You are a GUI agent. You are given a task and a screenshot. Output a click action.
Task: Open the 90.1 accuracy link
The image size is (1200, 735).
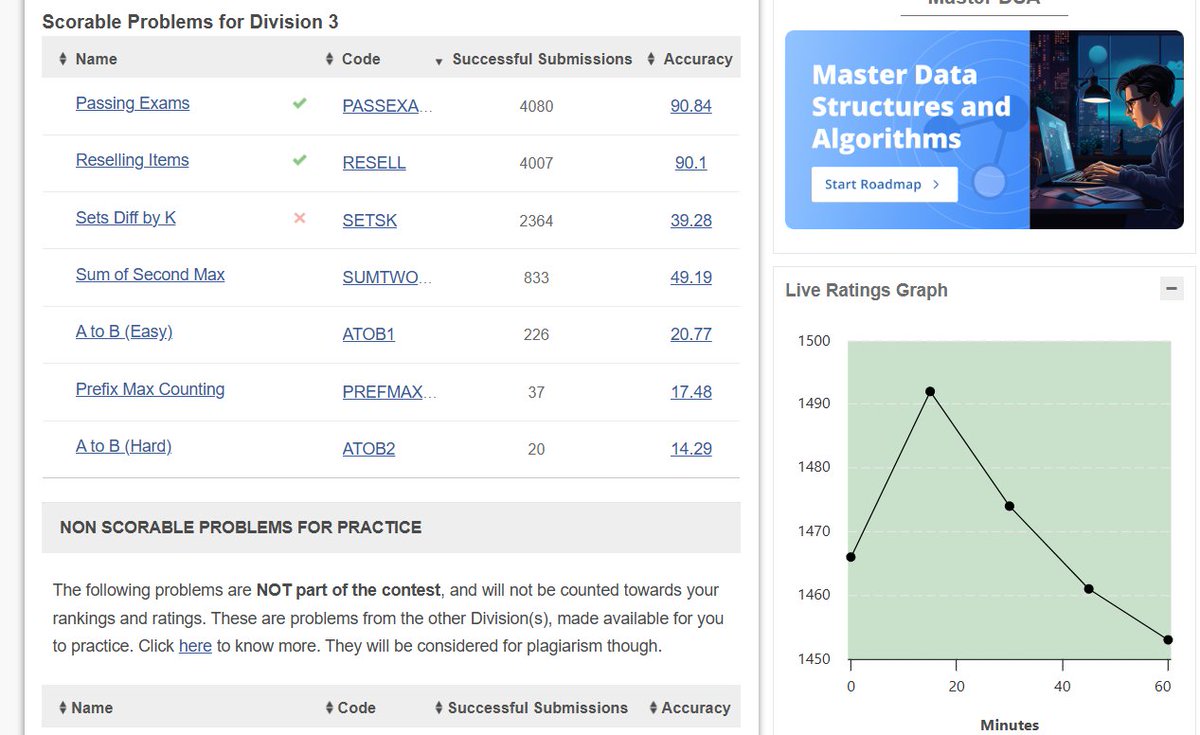point(691,163)
